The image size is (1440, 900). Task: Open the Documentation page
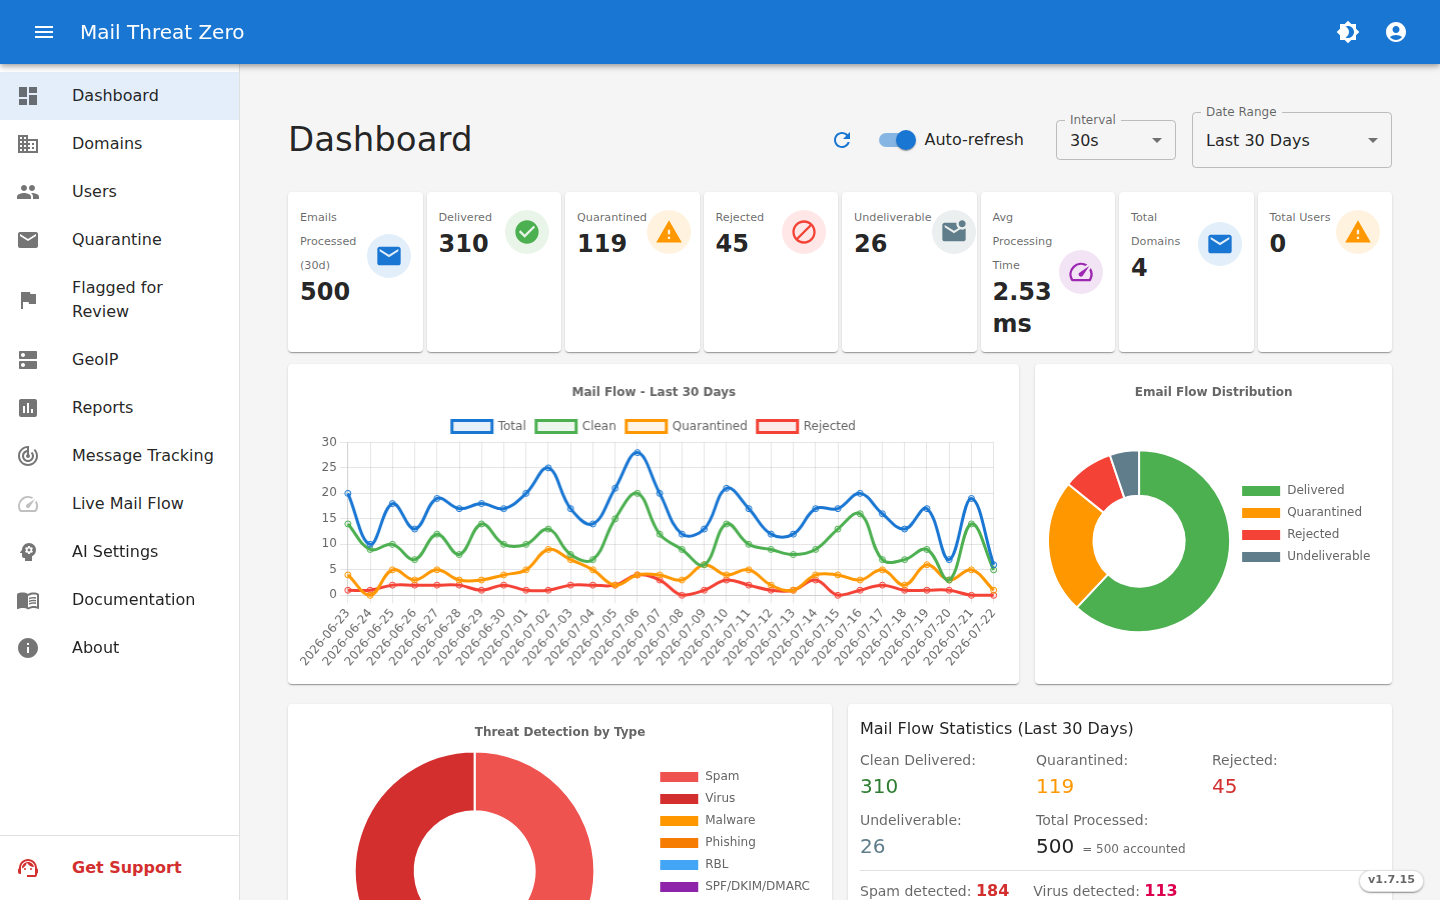(120, 600)
